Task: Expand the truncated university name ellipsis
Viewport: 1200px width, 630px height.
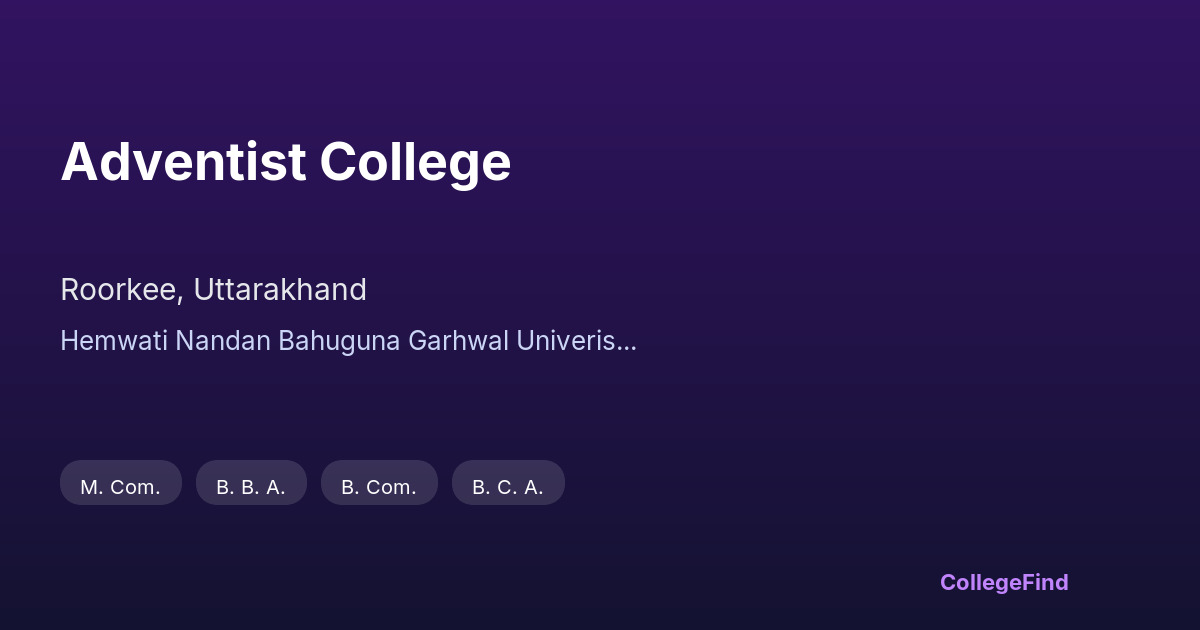Action: [628, 343]
